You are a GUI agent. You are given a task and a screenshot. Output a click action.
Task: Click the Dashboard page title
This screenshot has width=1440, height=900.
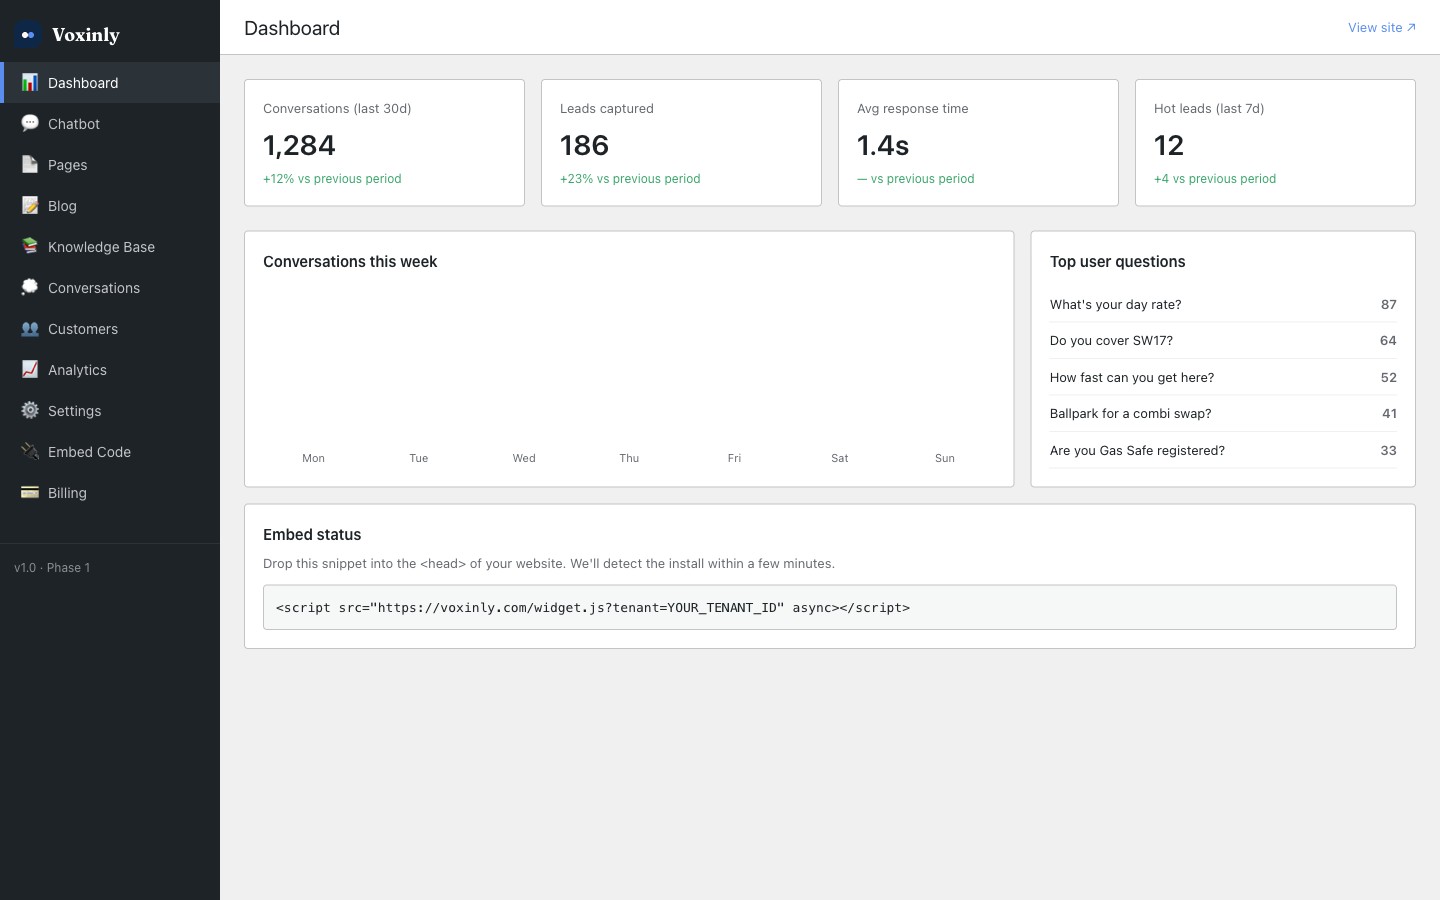(x=292, y=28)
